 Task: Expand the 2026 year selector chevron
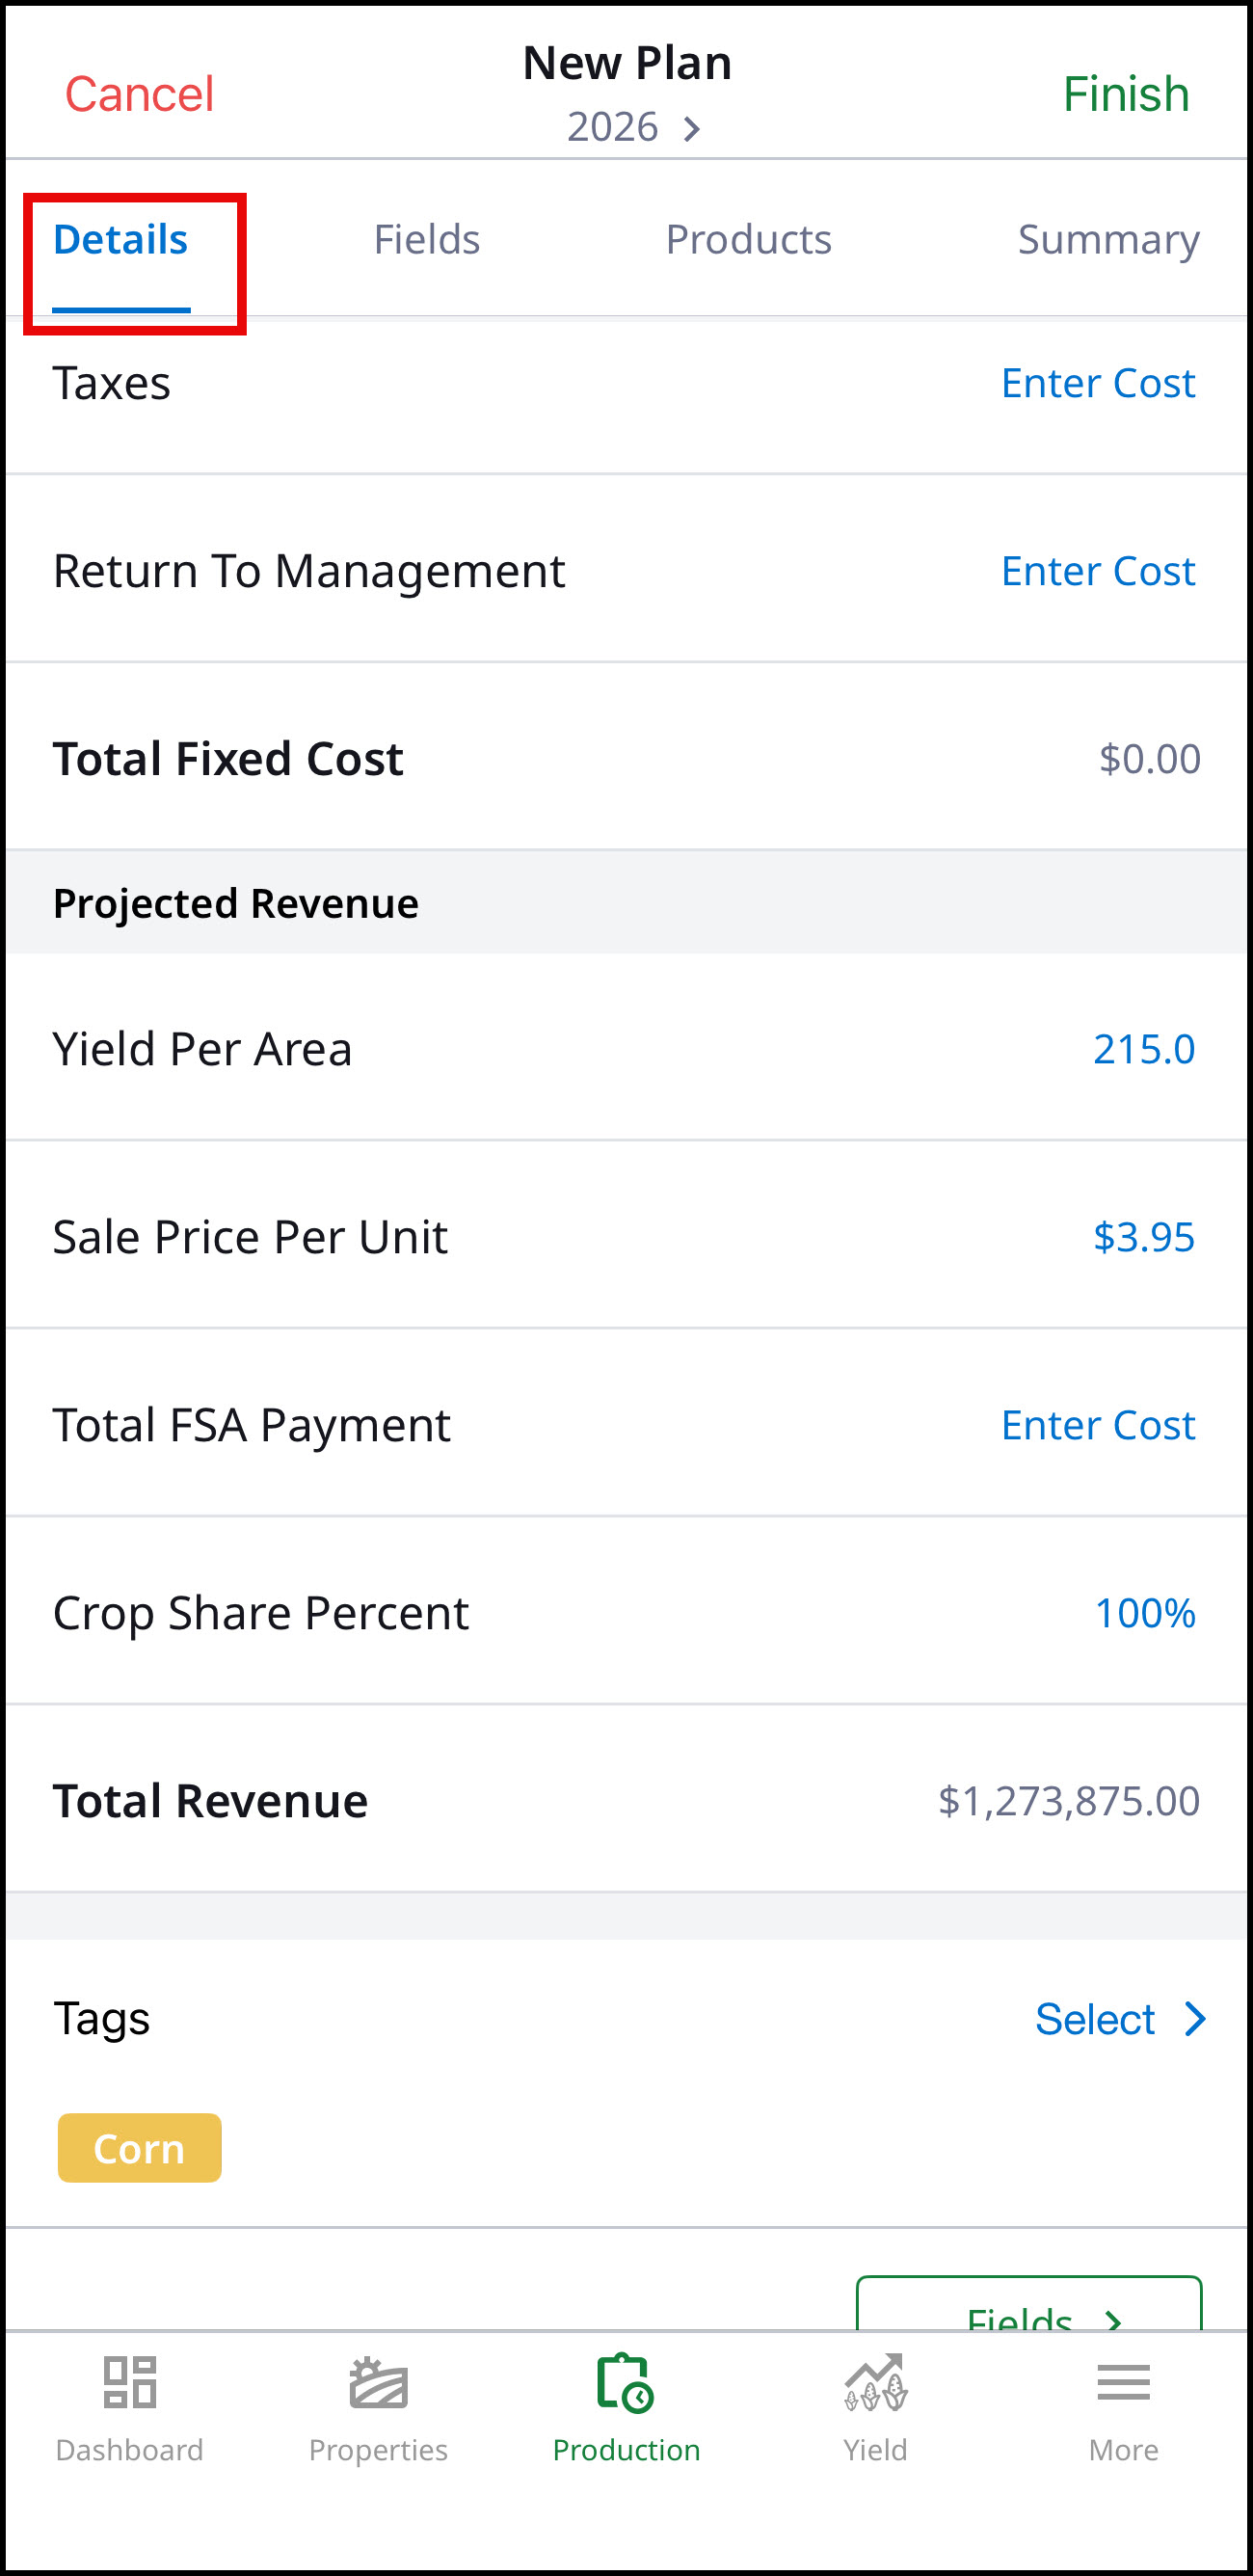tap(691, 128)
